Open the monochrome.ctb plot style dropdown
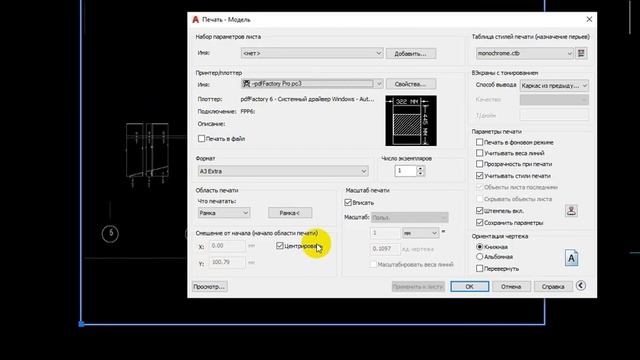Viewport: 640px width, 360px height. [x=524, y=53]
